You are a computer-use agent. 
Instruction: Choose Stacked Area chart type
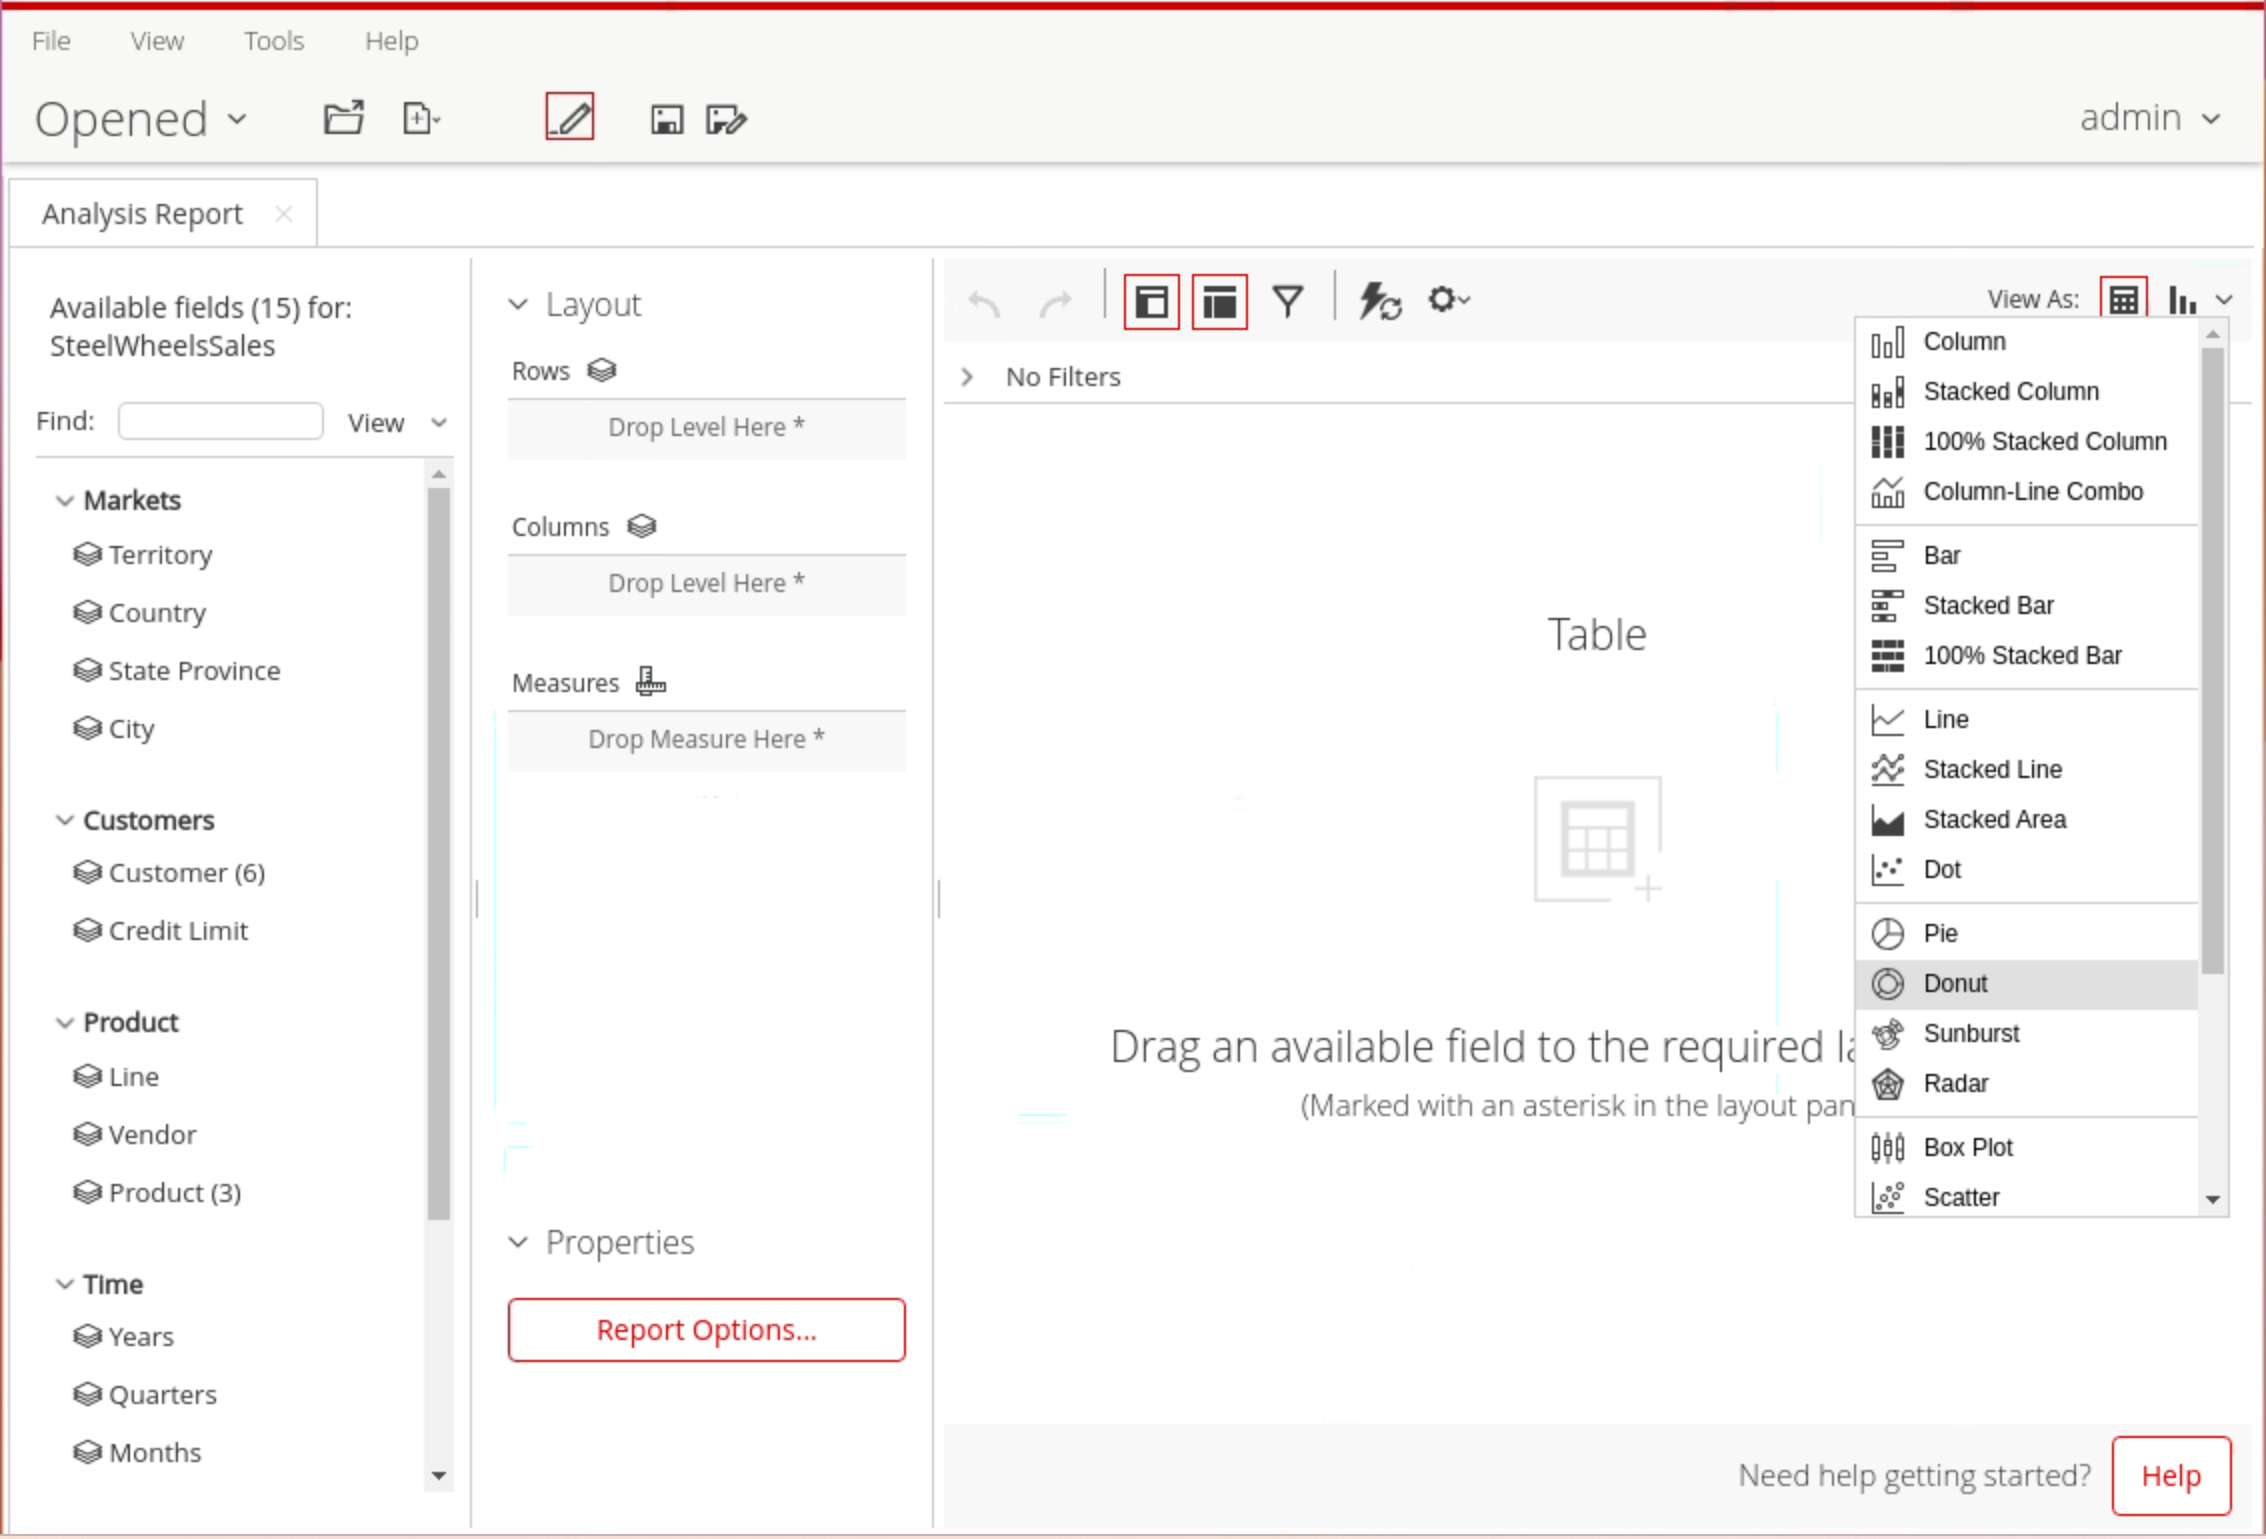click(1994, 820)
